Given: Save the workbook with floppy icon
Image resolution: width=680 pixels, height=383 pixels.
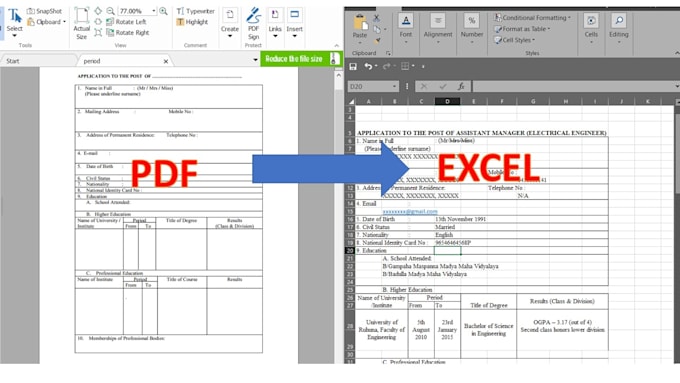Looking at the screenshot, I should point(353,66).
